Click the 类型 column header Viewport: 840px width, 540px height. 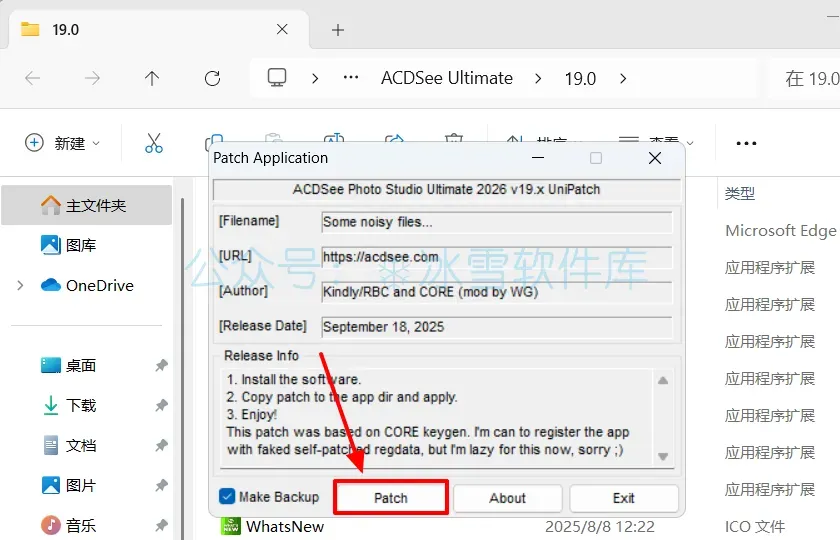[x=740, y=193]
